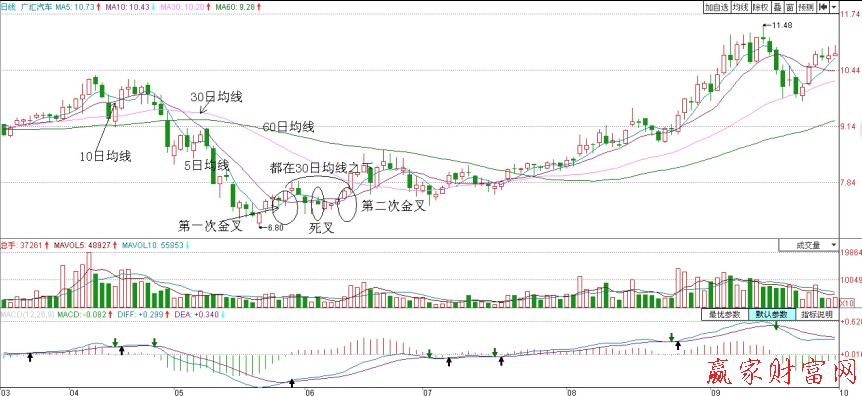
Task: Click the 预测 forecast button
Action: pyautogui.click(x=805, y=7)
